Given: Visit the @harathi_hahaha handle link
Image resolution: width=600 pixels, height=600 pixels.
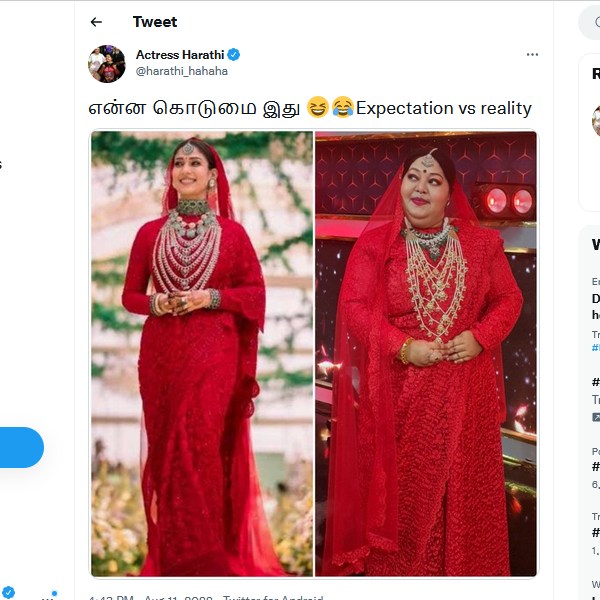Looking at the screenshot, I should point(181,71).
